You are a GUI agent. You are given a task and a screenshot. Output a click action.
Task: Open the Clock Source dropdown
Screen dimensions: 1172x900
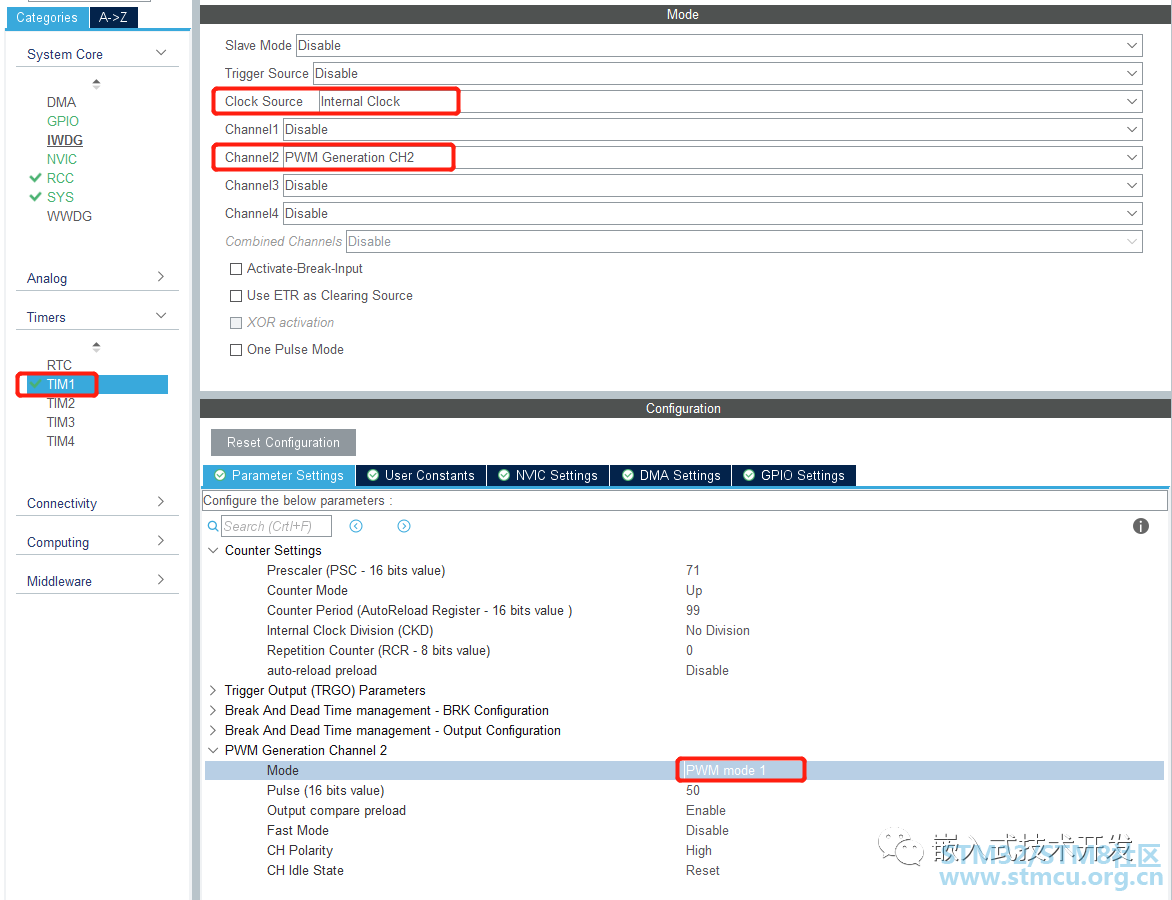(x=730, y=101)
